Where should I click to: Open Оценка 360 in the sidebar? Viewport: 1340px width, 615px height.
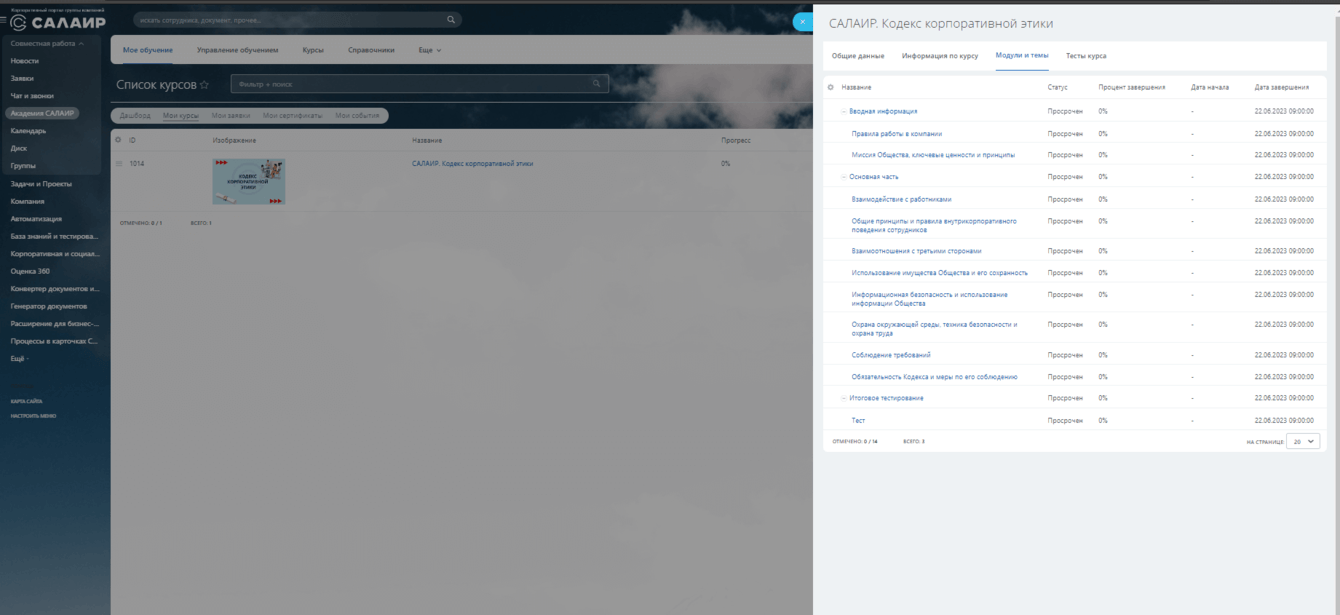point(30,271)
